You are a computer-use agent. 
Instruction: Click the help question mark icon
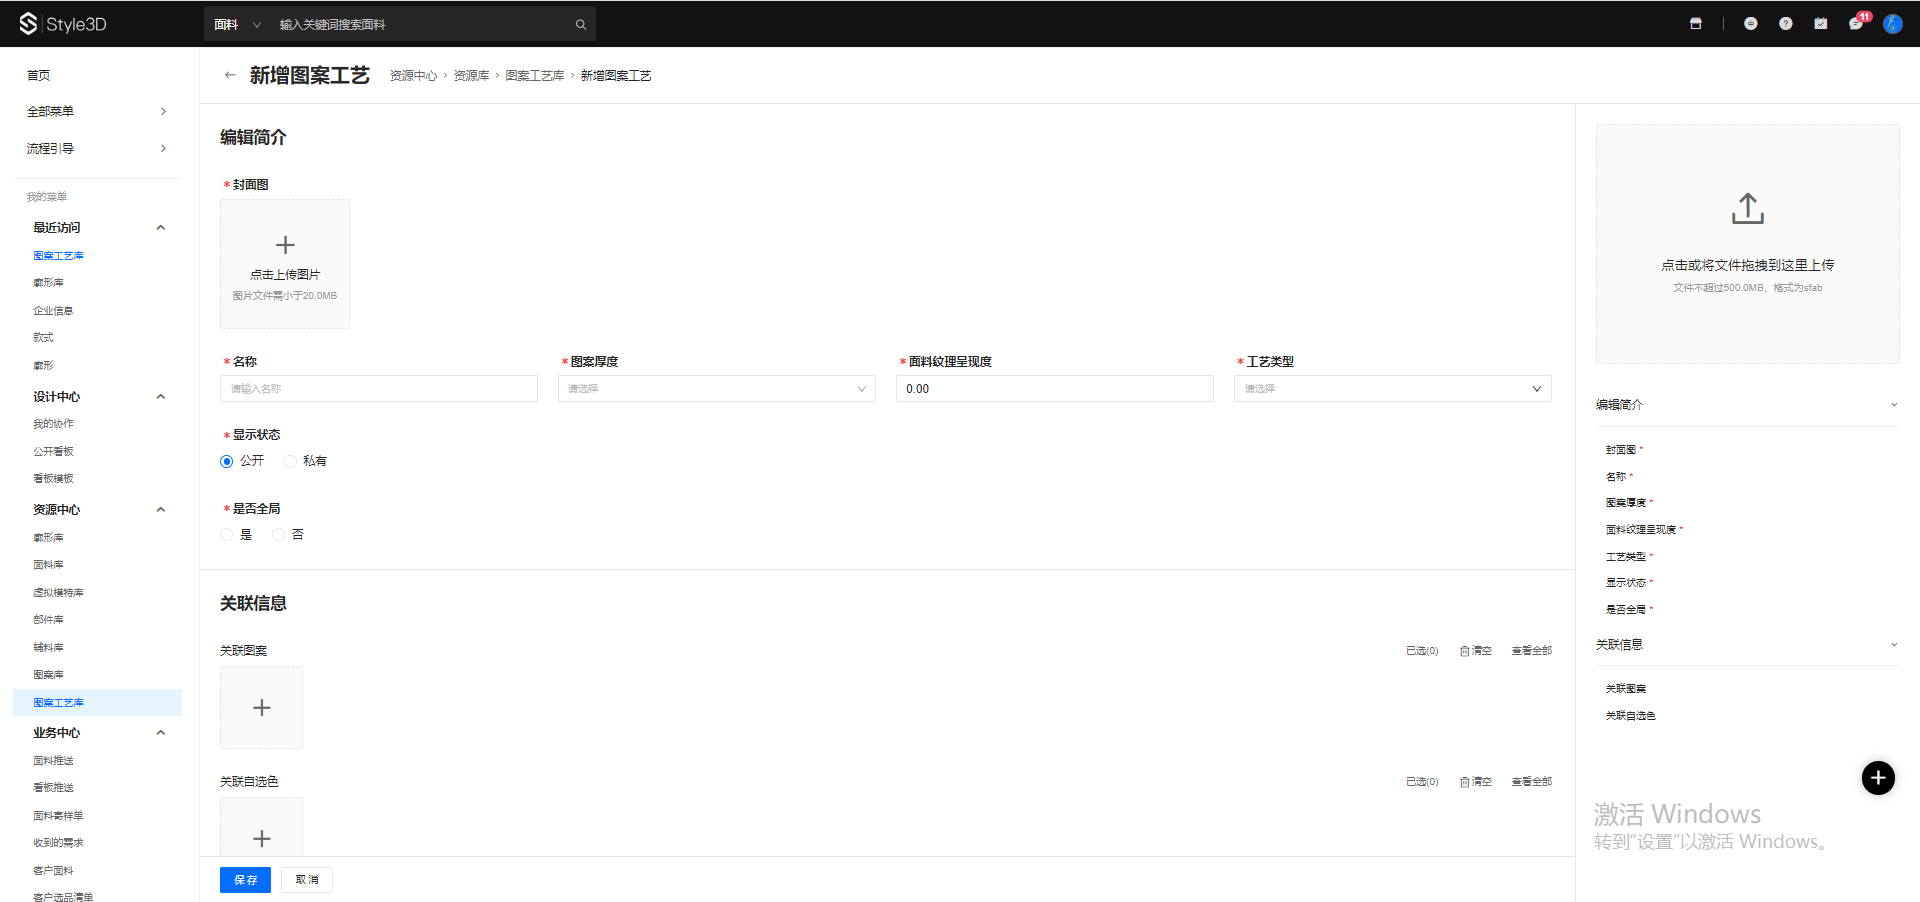(x=1785, y=24)
